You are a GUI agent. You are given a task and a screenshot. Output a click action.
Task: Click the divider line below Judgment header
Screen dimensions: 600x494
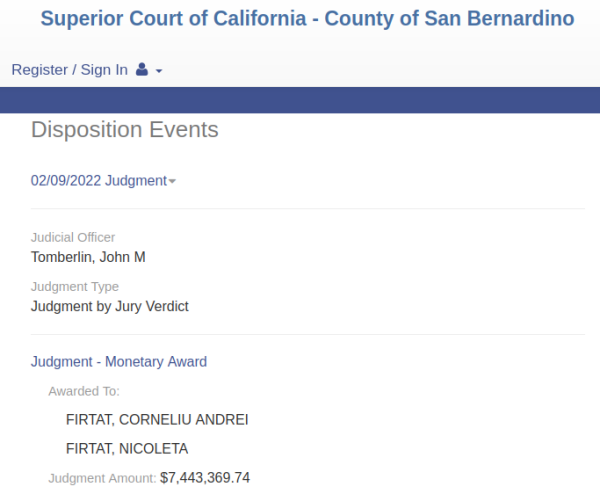(308, 209)
